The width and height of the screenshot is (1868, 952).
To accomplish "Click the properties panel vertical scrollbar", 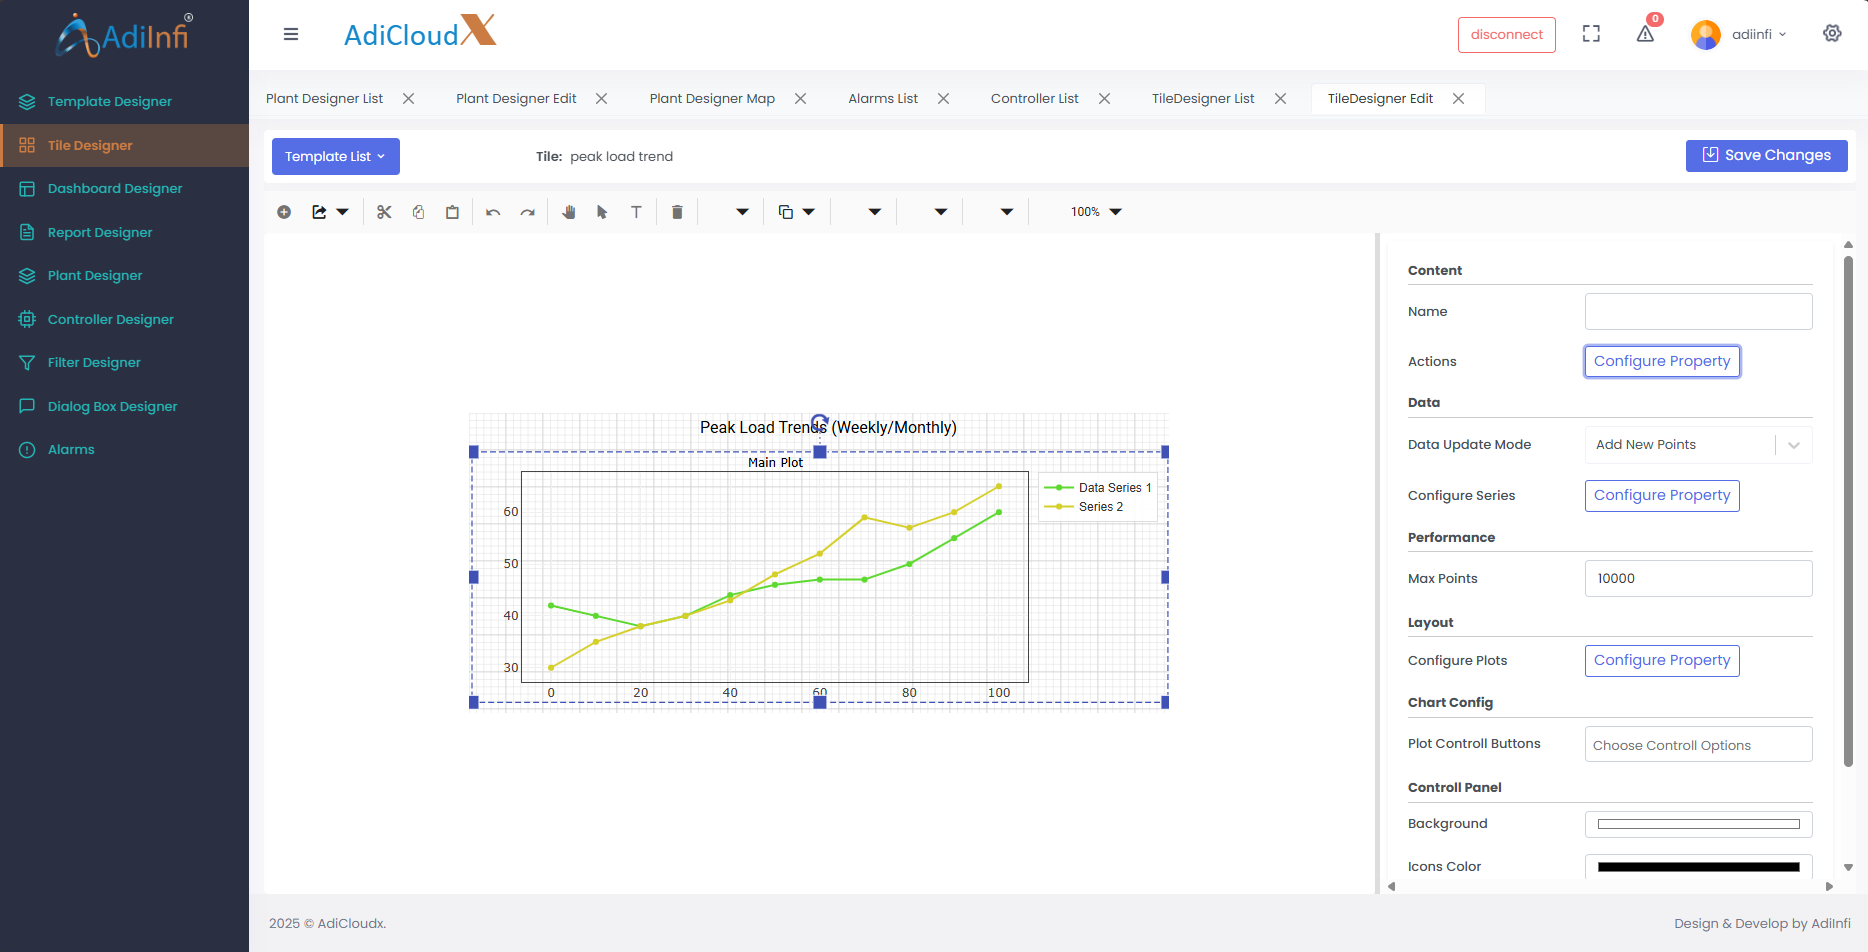I will point(1848,510).
